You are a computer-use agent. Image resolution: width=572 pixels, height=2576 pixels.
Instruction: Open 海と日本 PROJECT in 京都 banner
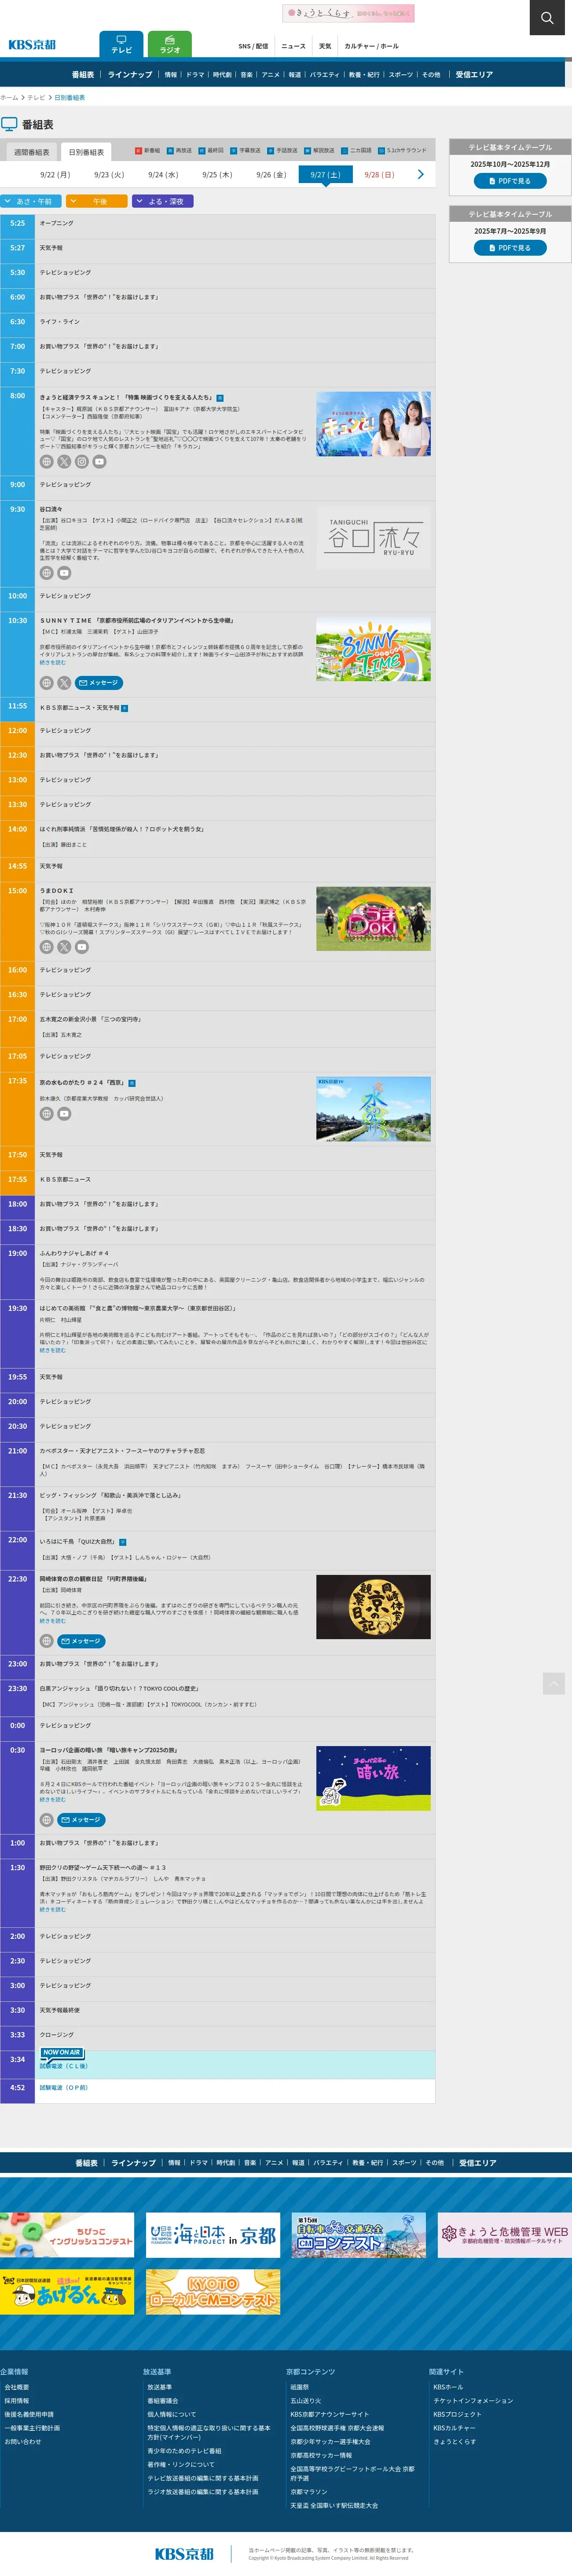(x=213, y=2235)
